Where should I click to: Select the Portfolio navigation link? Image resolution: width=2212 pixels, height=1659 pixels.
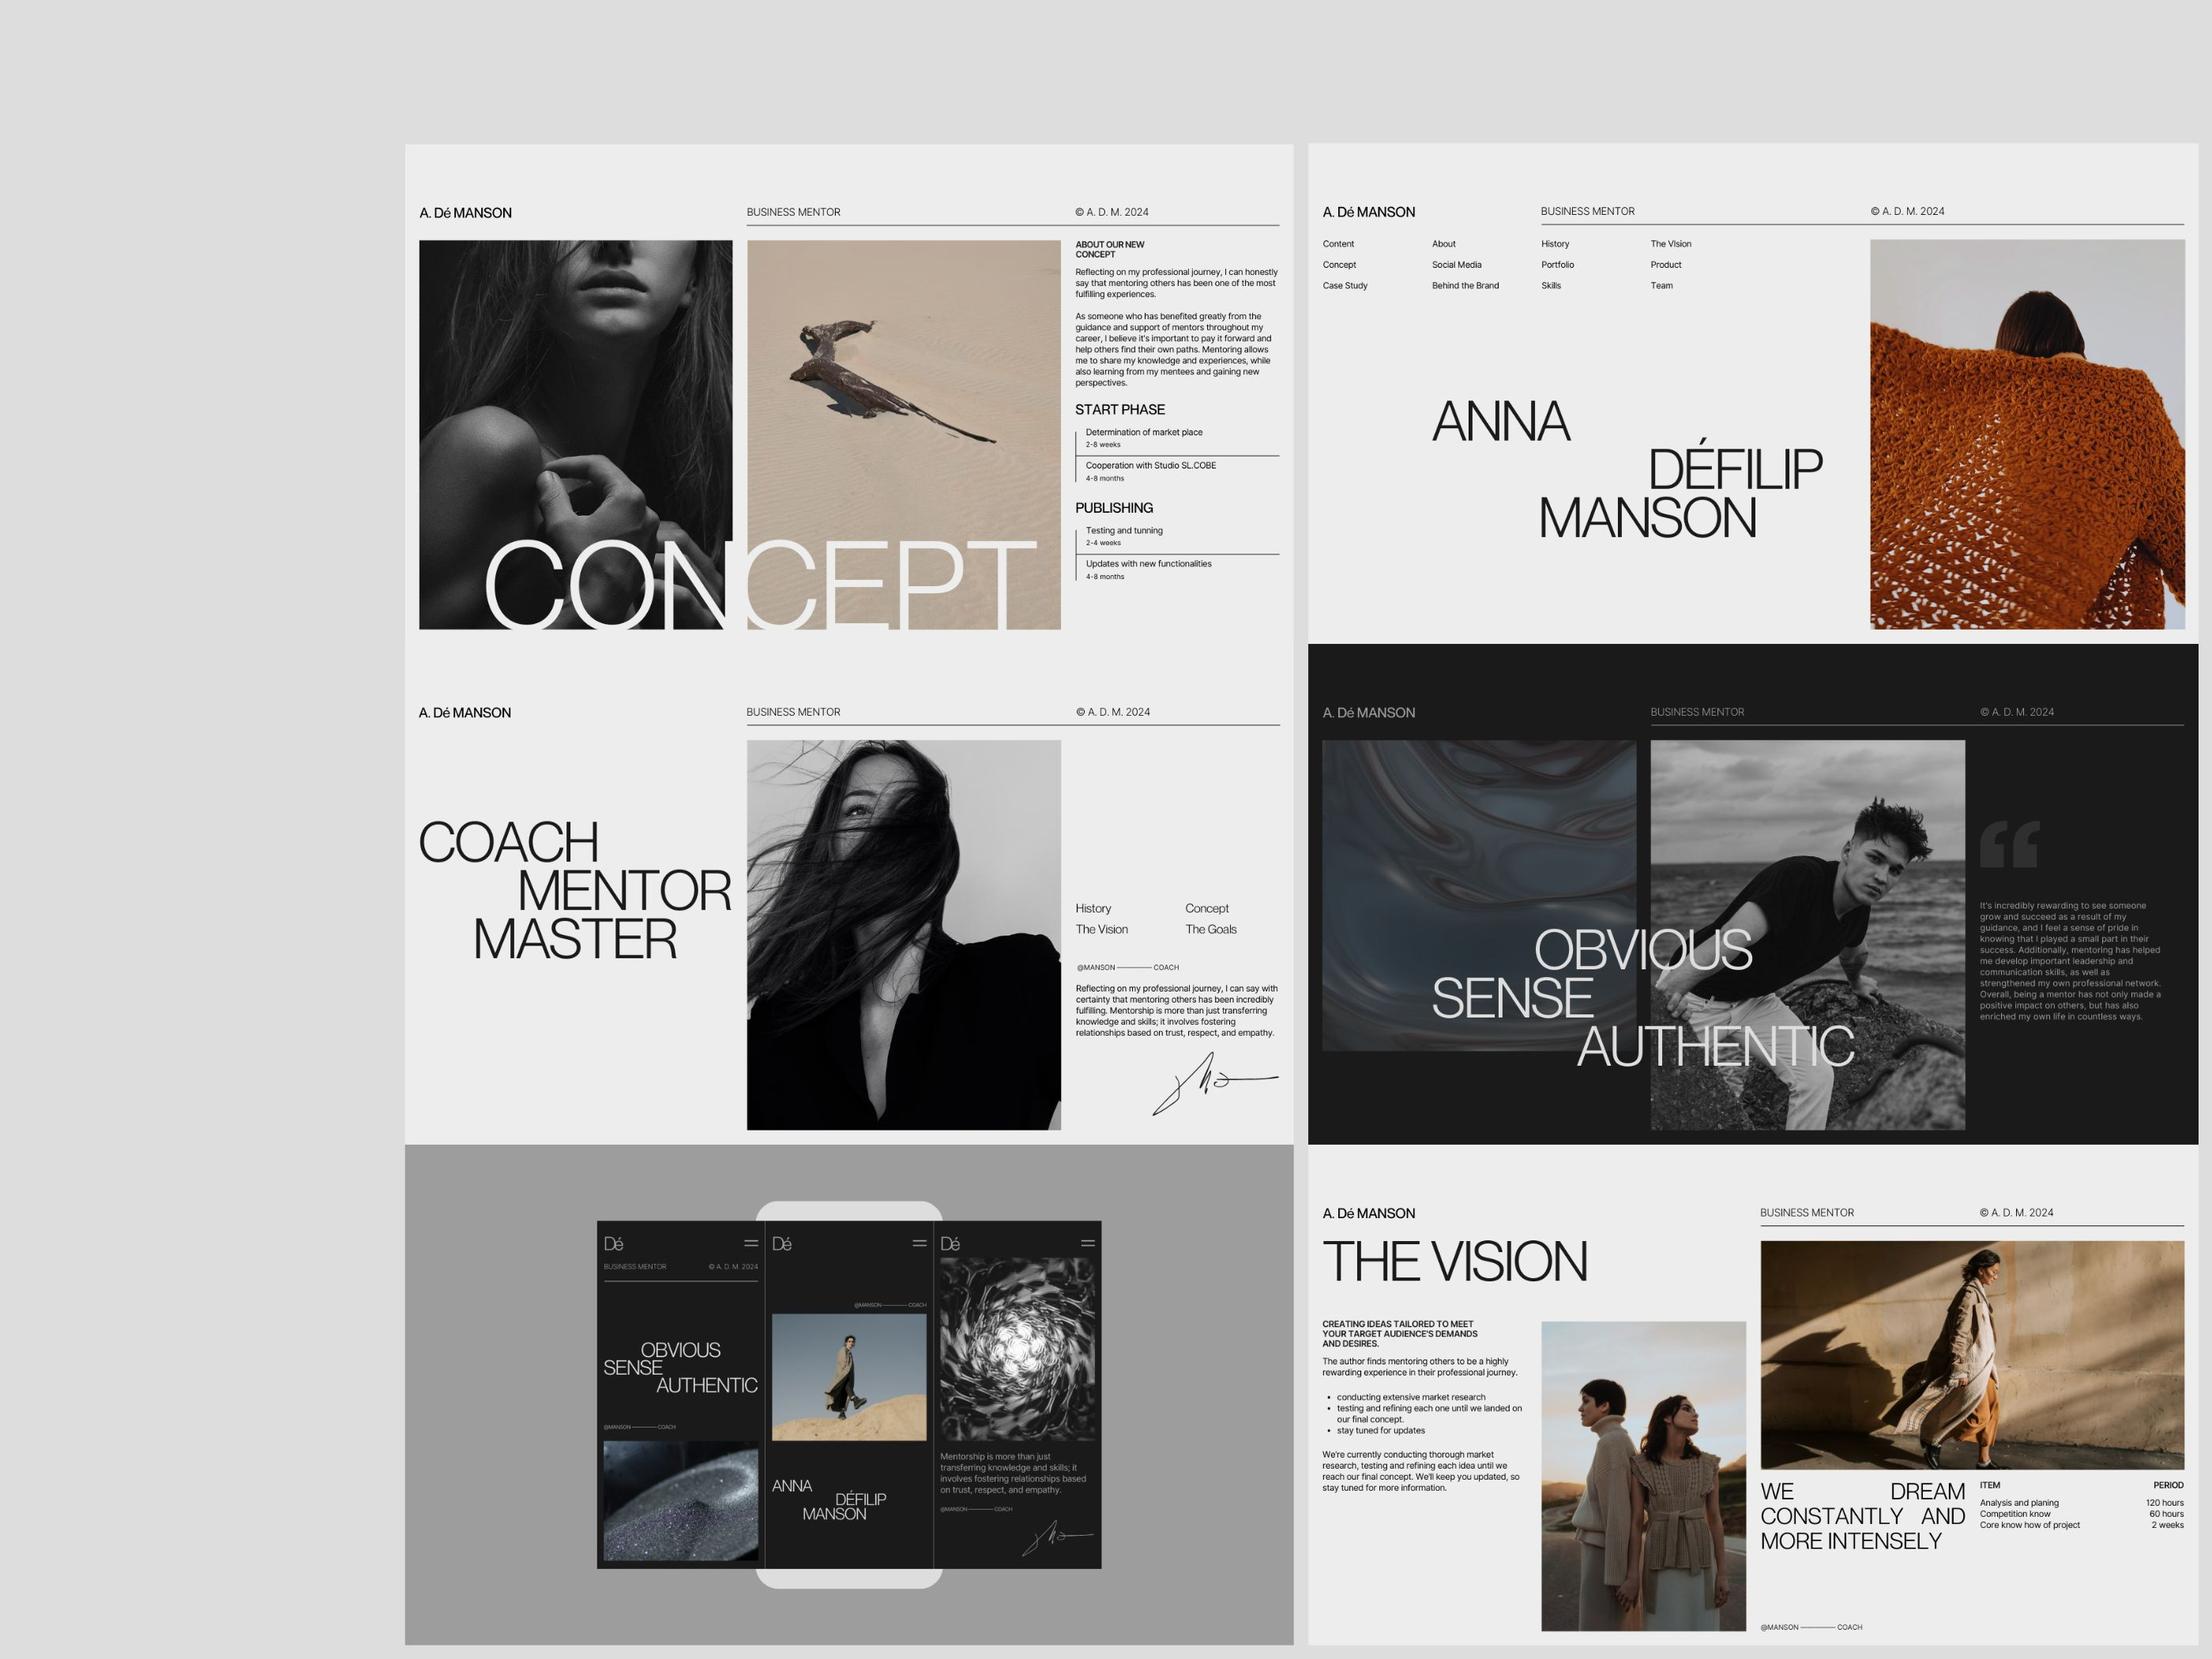click(x=1557, y=264)
